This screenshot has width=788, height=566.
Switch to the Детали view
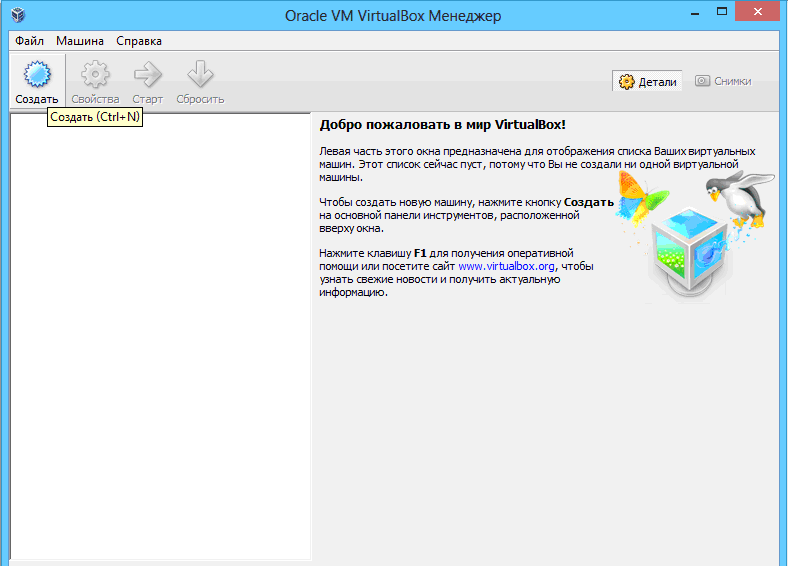pyautogui.click(x=647, y=81)
